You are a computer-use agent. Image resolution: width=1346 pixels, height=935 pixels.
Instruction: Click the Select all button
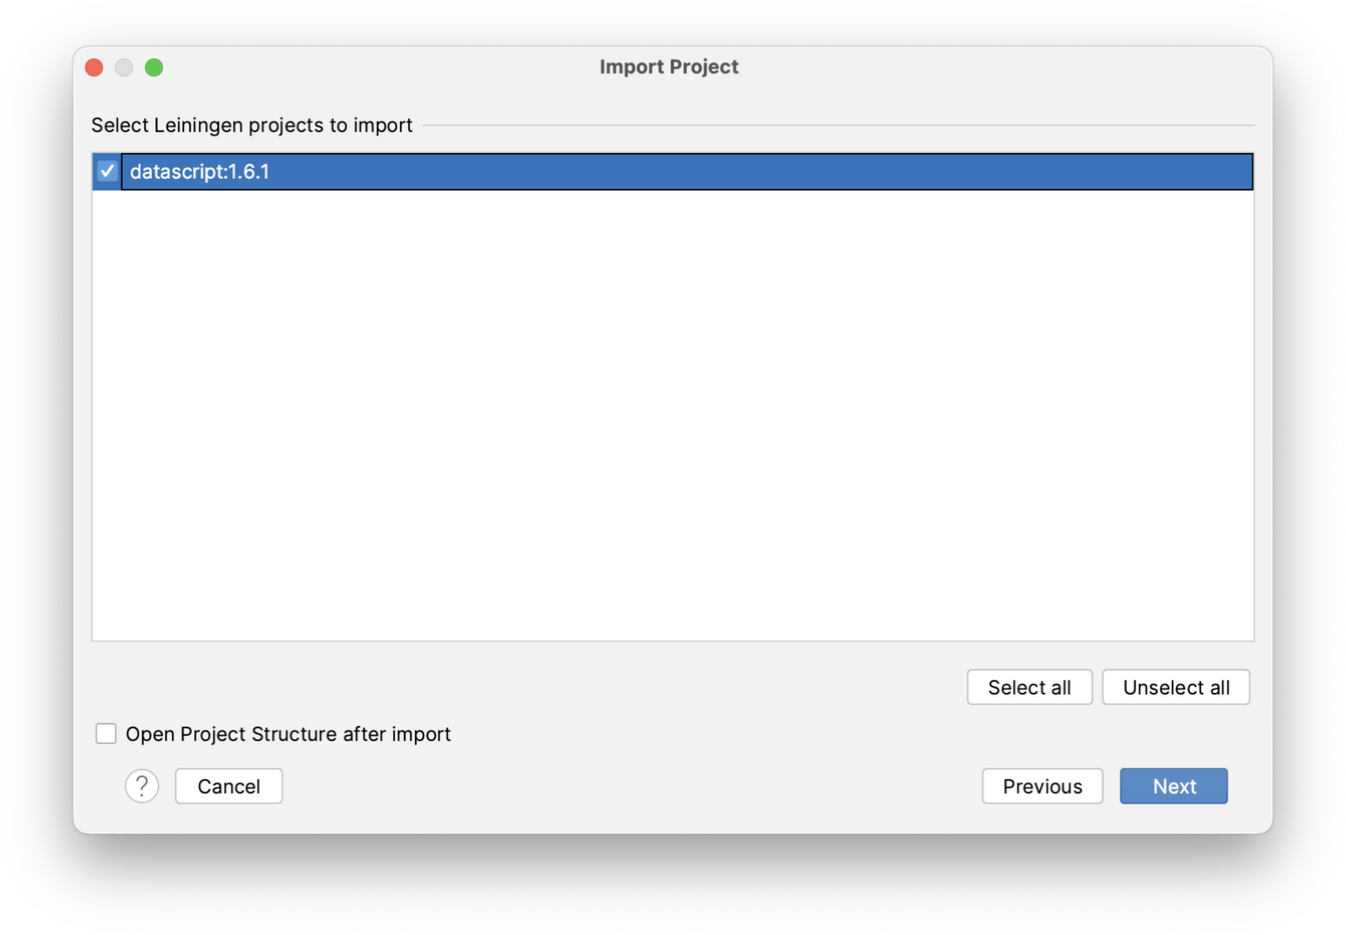click(x=1029, y=687)
